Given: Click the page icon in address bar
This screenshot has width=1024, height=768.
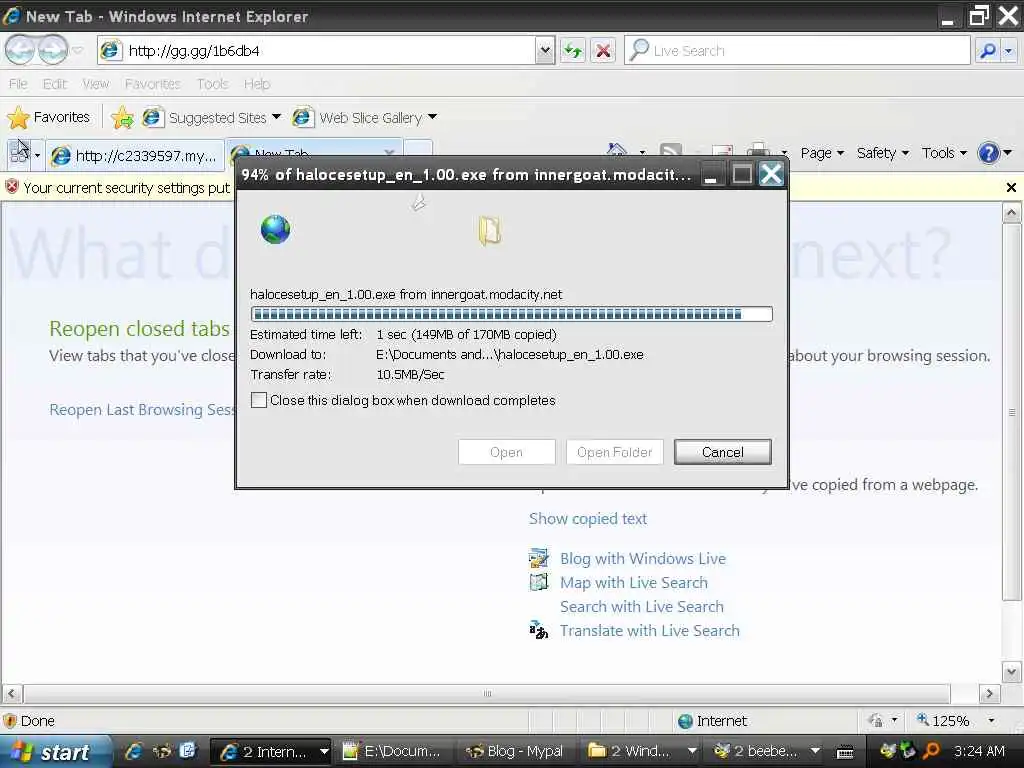Looking at the screenshot, I should [110, 50].
